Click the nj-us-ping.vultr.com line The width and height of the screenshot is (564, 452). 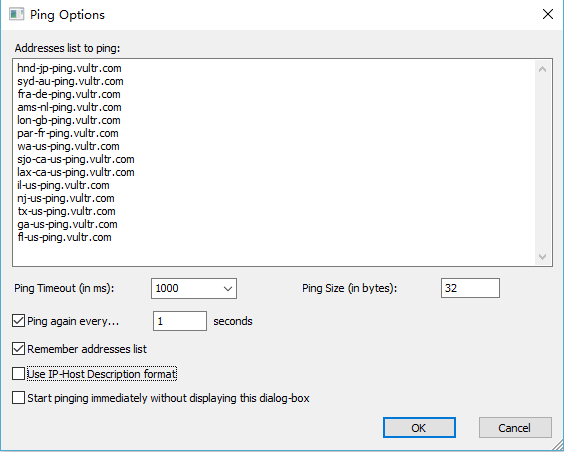tap(66, 198)
